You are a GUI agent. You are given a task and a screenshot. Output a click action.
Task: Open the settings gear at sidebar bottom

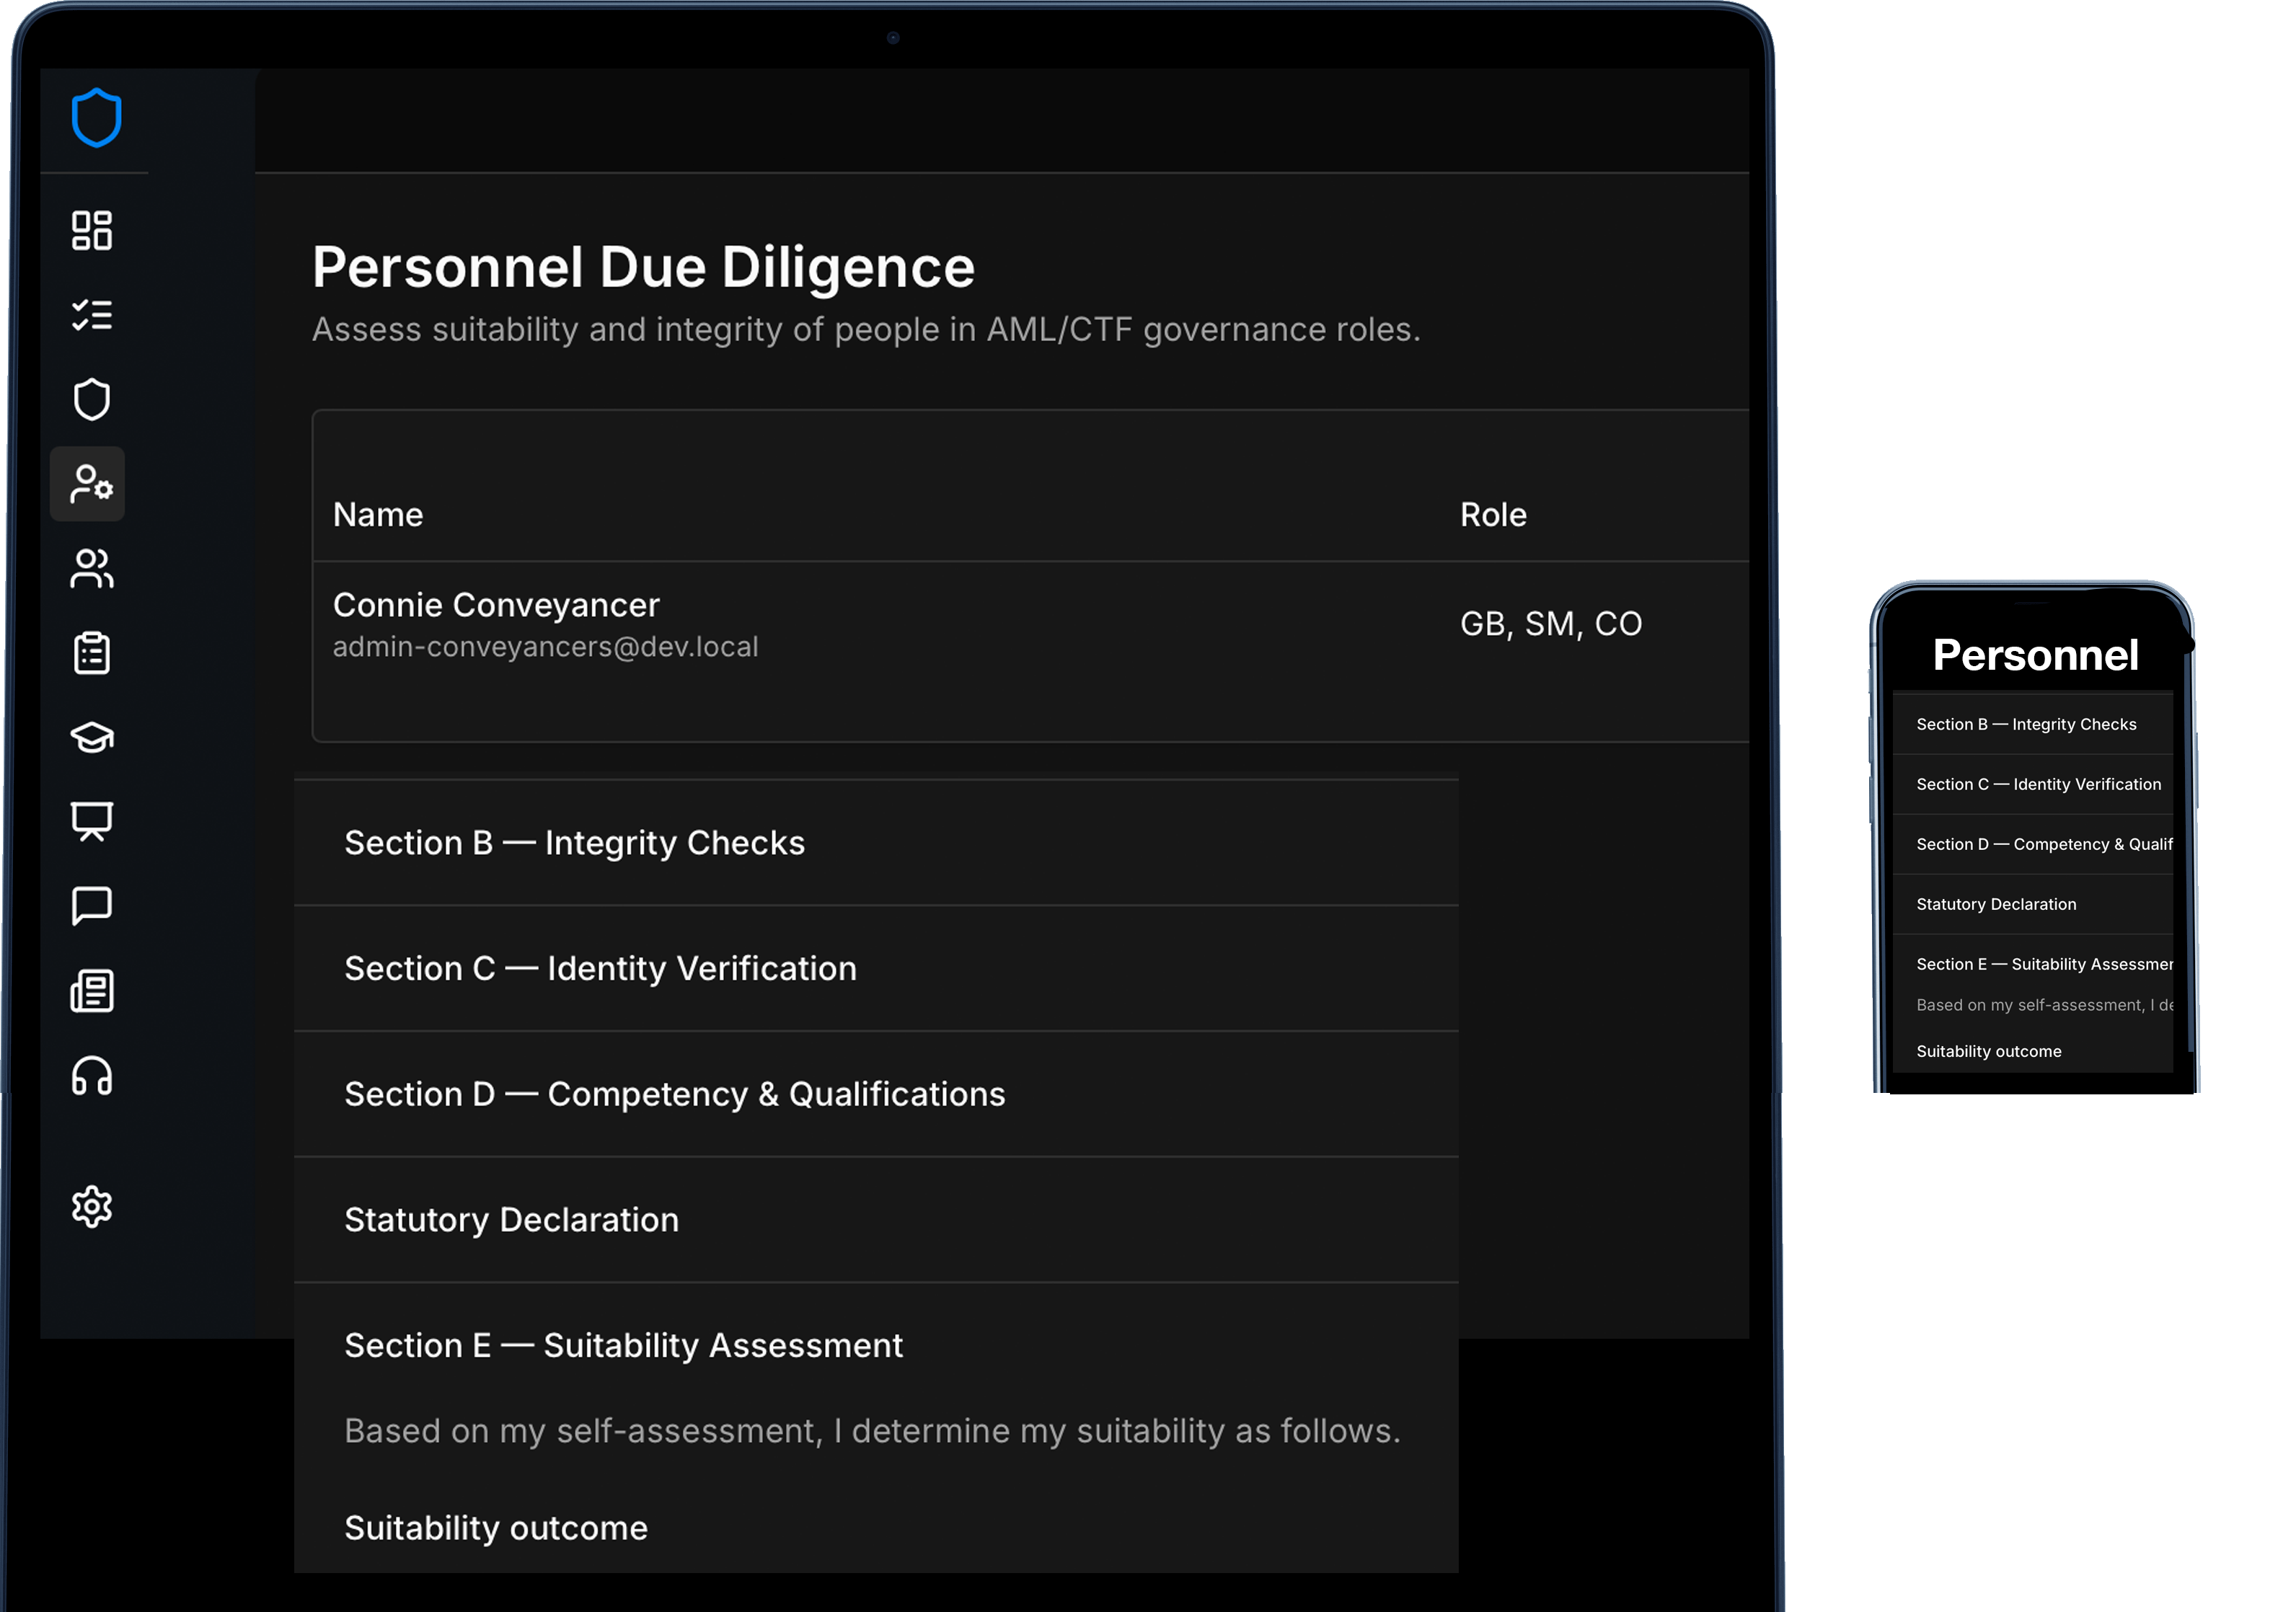point(92,1206)
